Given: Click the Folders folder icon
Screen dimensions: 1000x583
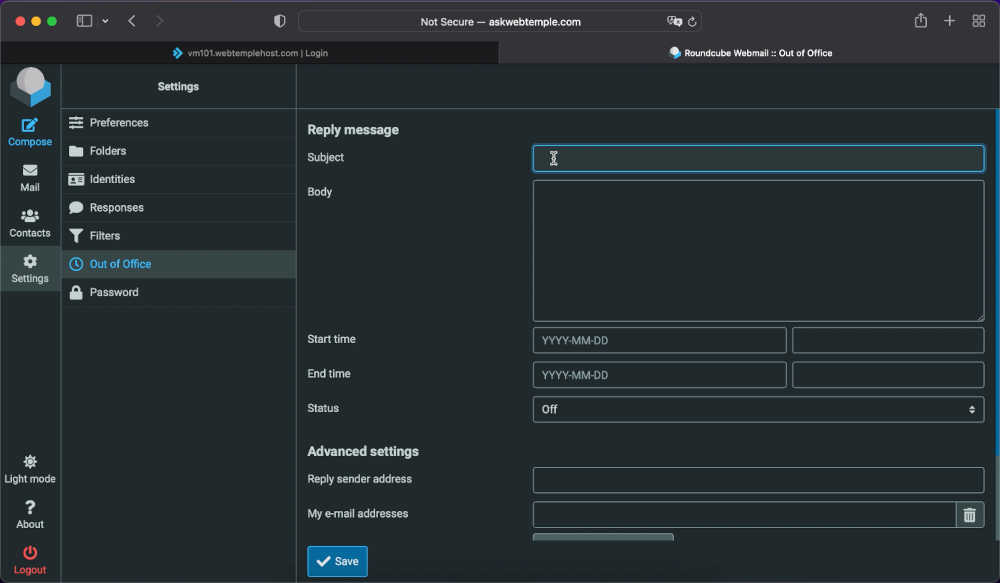Looking at the screenshot, I should (x=76, y=151).
